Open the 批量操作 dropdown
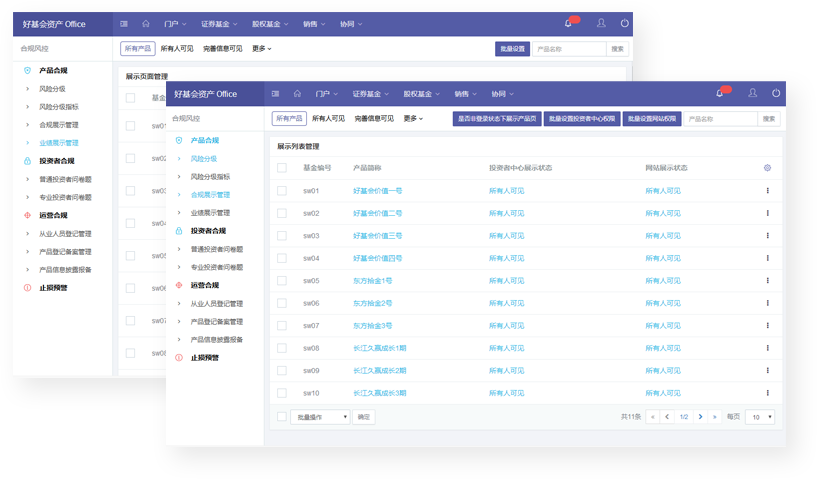817x479 pixels. (x=320, y=416)
